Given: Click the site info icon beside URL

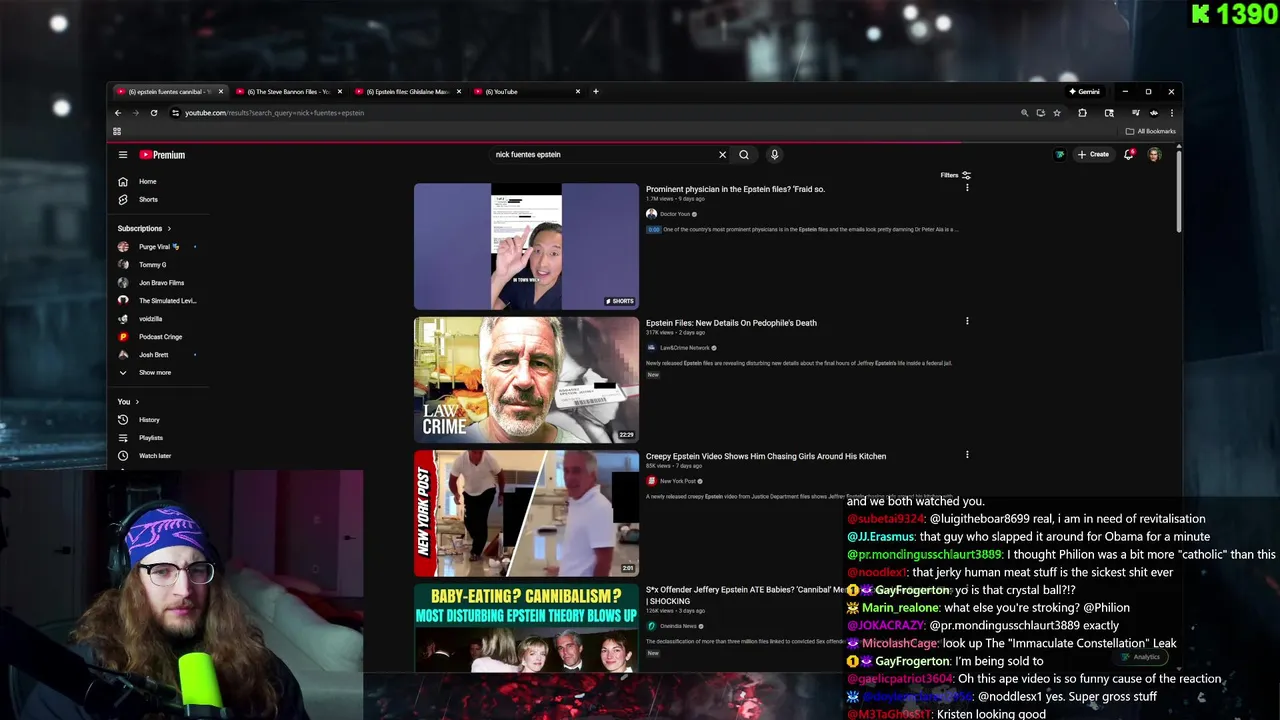Looking at the screenshot, I should coord(175,113).
